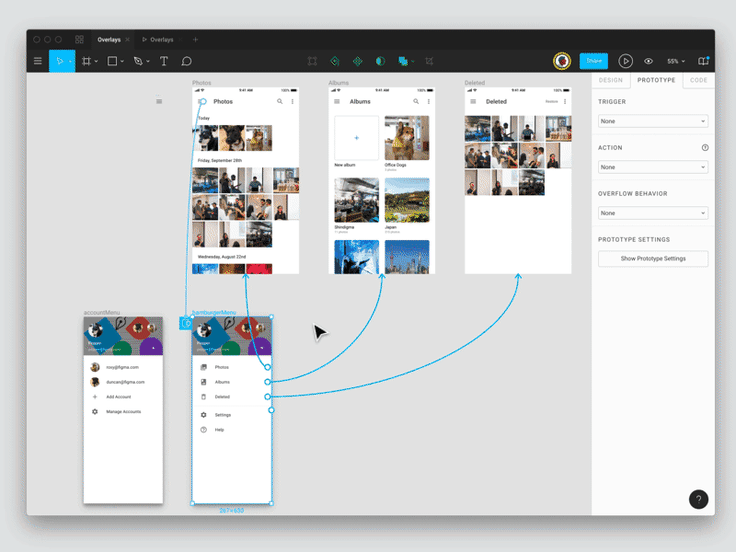Select the Frame tool
This screenshot has width=736, height=552.
[86, 61]
